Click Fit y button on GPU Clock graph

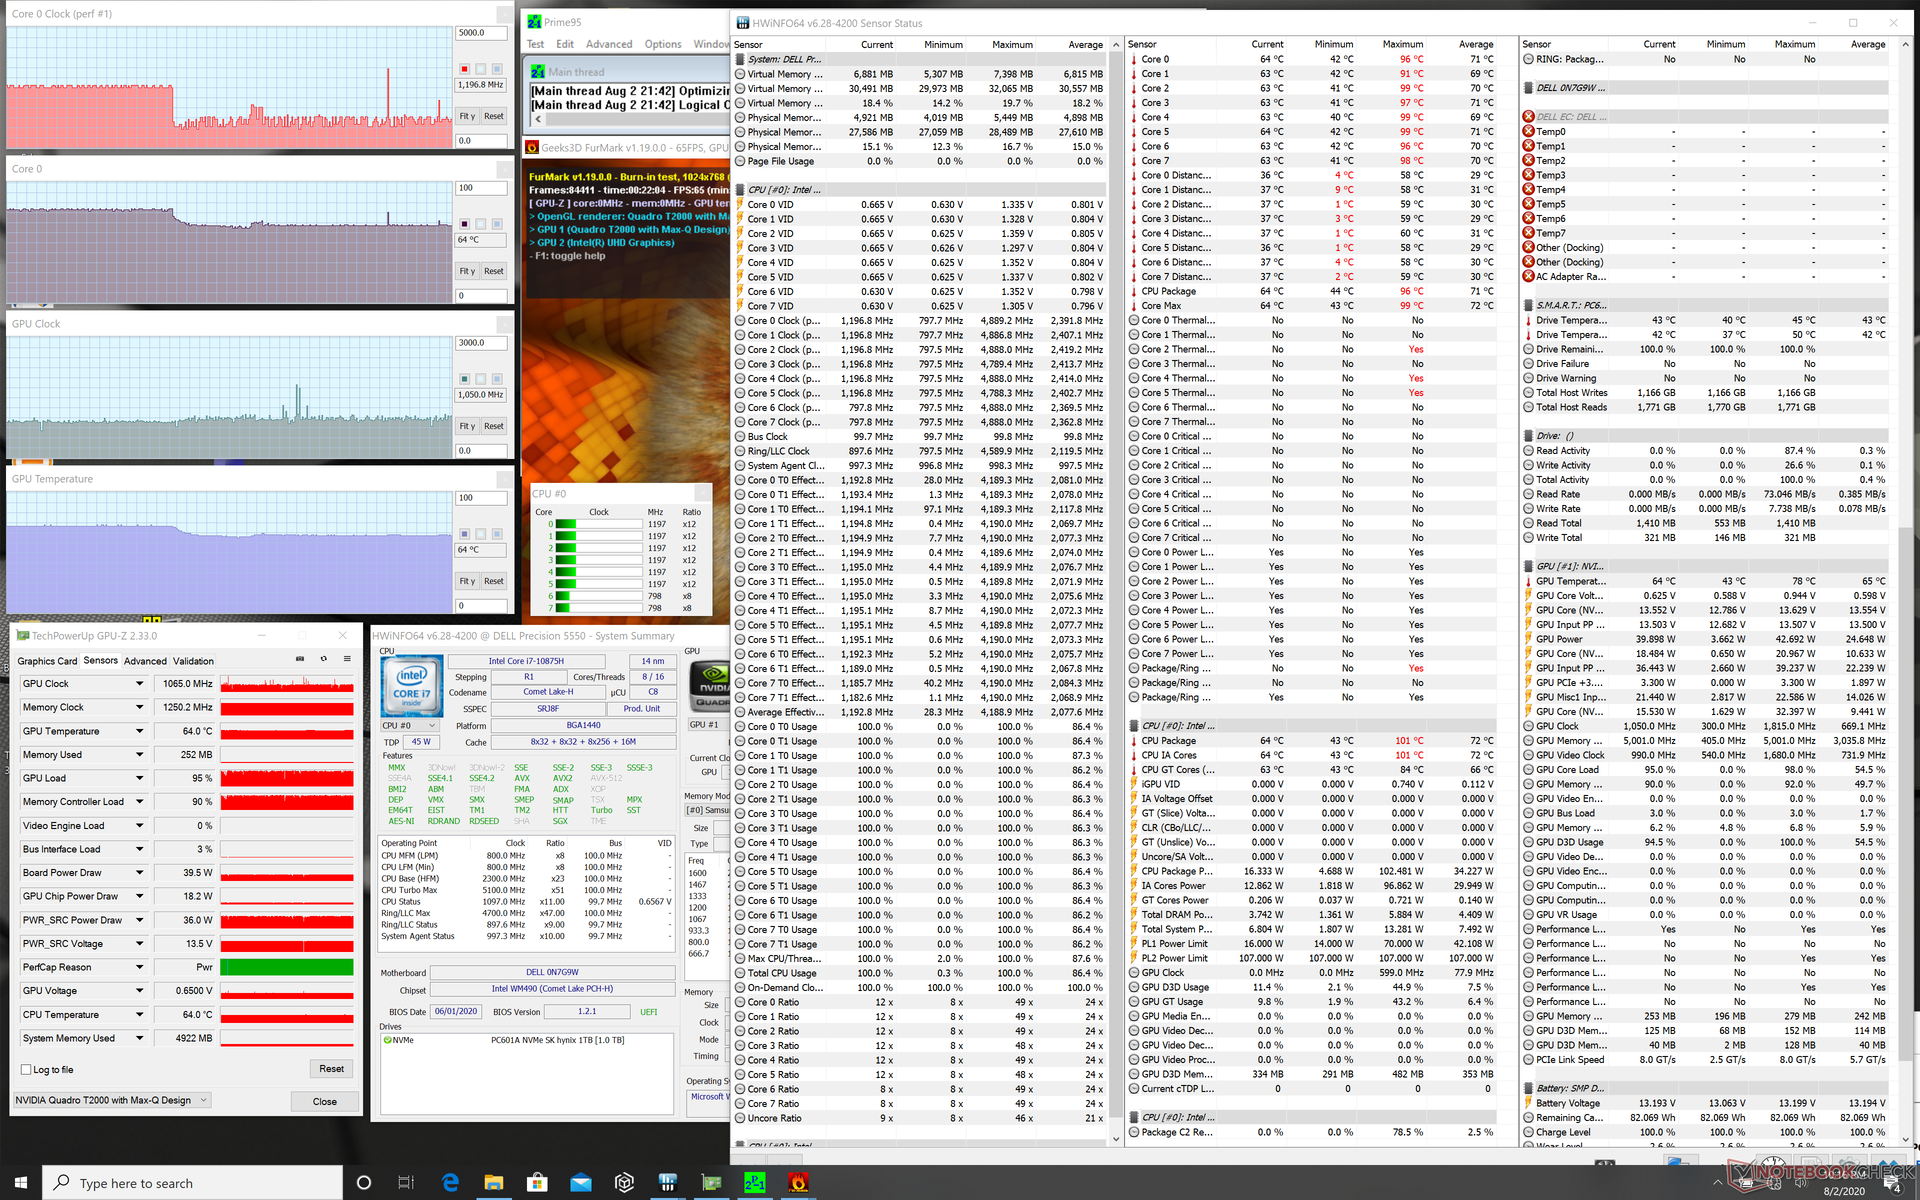point(467,426)
